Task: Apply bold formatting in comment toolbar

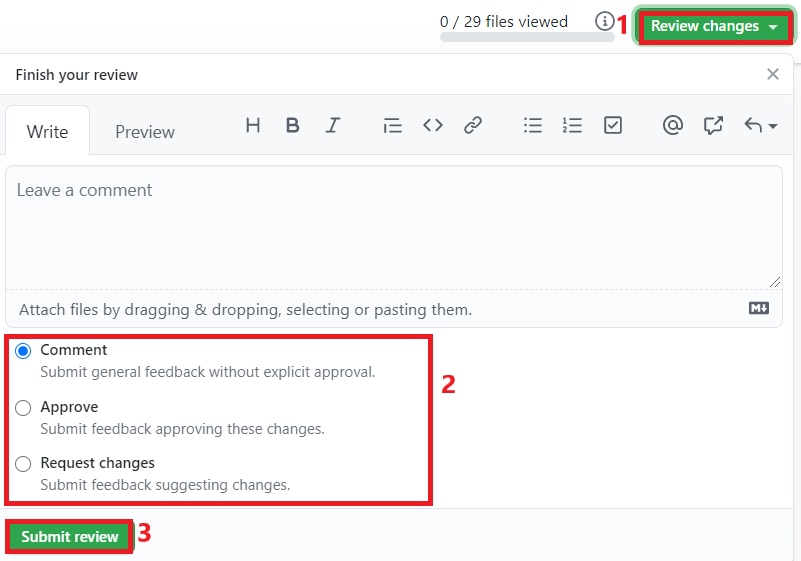Action: click(x=292, y=125)
